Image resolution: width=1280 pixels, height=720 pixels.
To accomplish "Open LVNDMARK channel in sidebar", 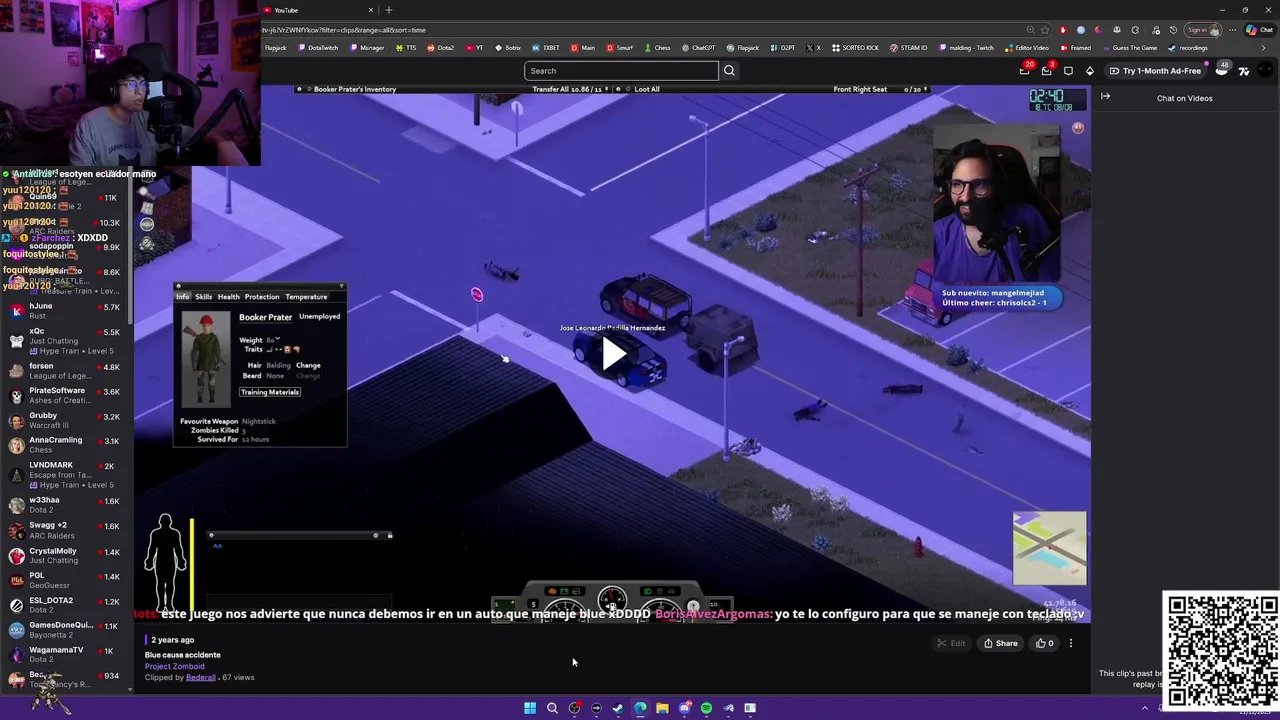I will tap(66, 474).
